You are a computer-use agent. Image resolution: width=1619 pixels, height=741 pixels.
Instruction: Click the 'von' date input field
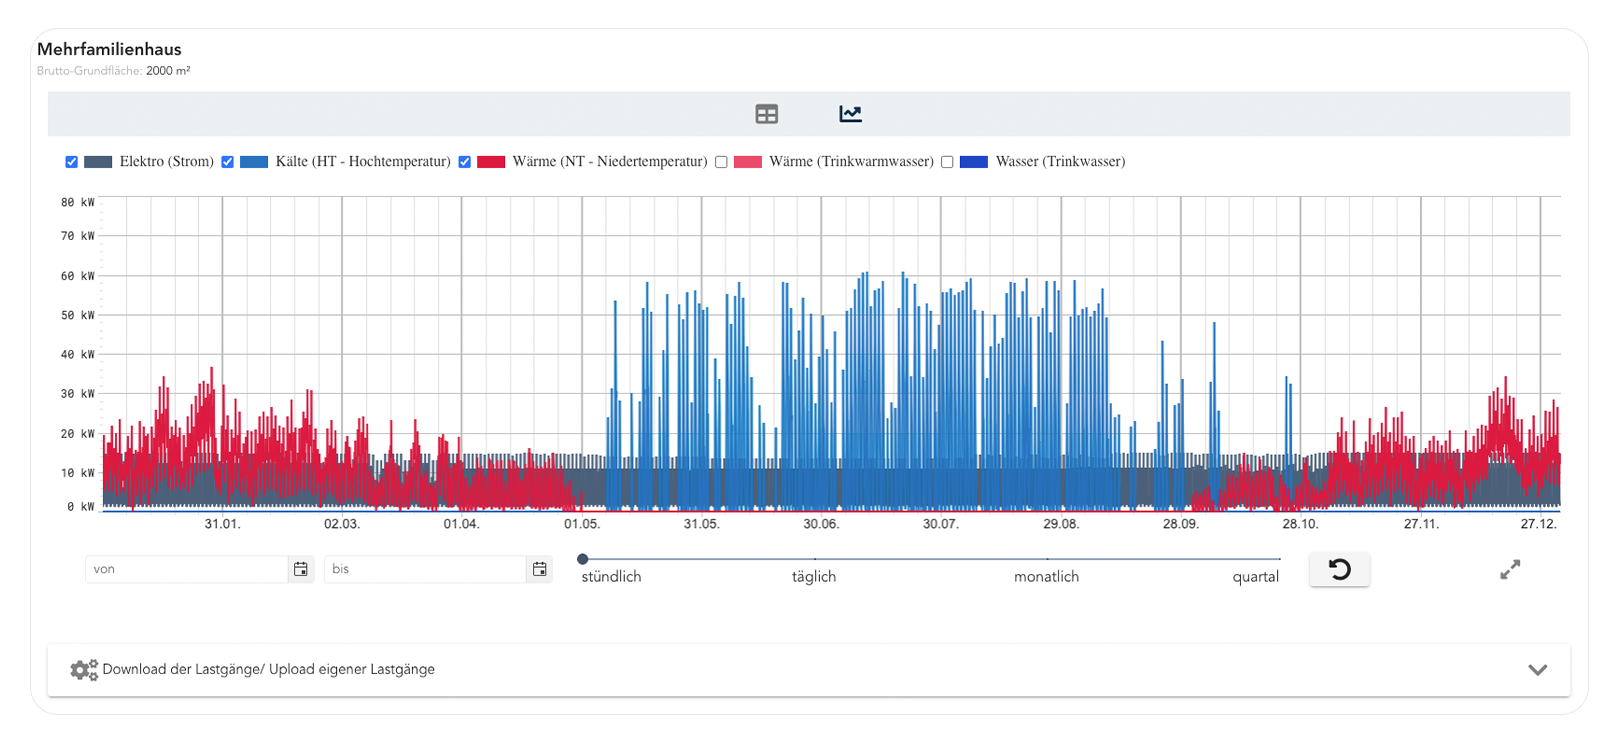pyautogui.click(x=187, y=569)
